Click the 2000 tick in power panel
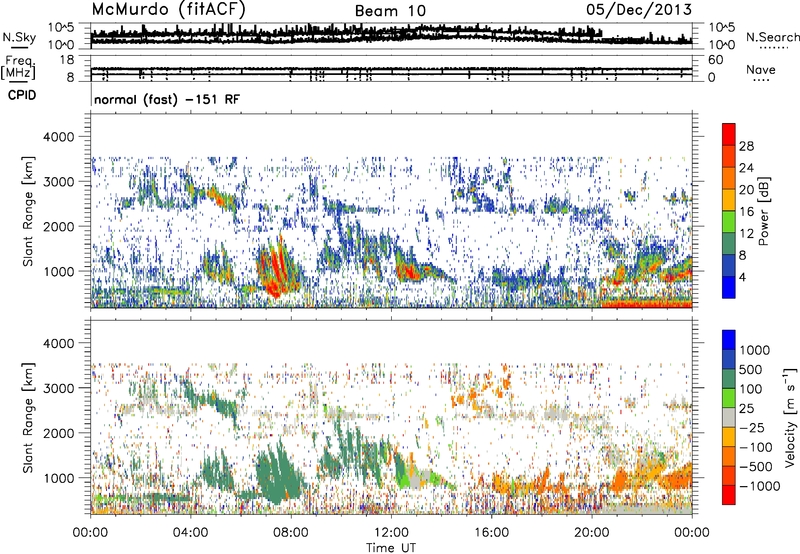 (x=59, y=227)
